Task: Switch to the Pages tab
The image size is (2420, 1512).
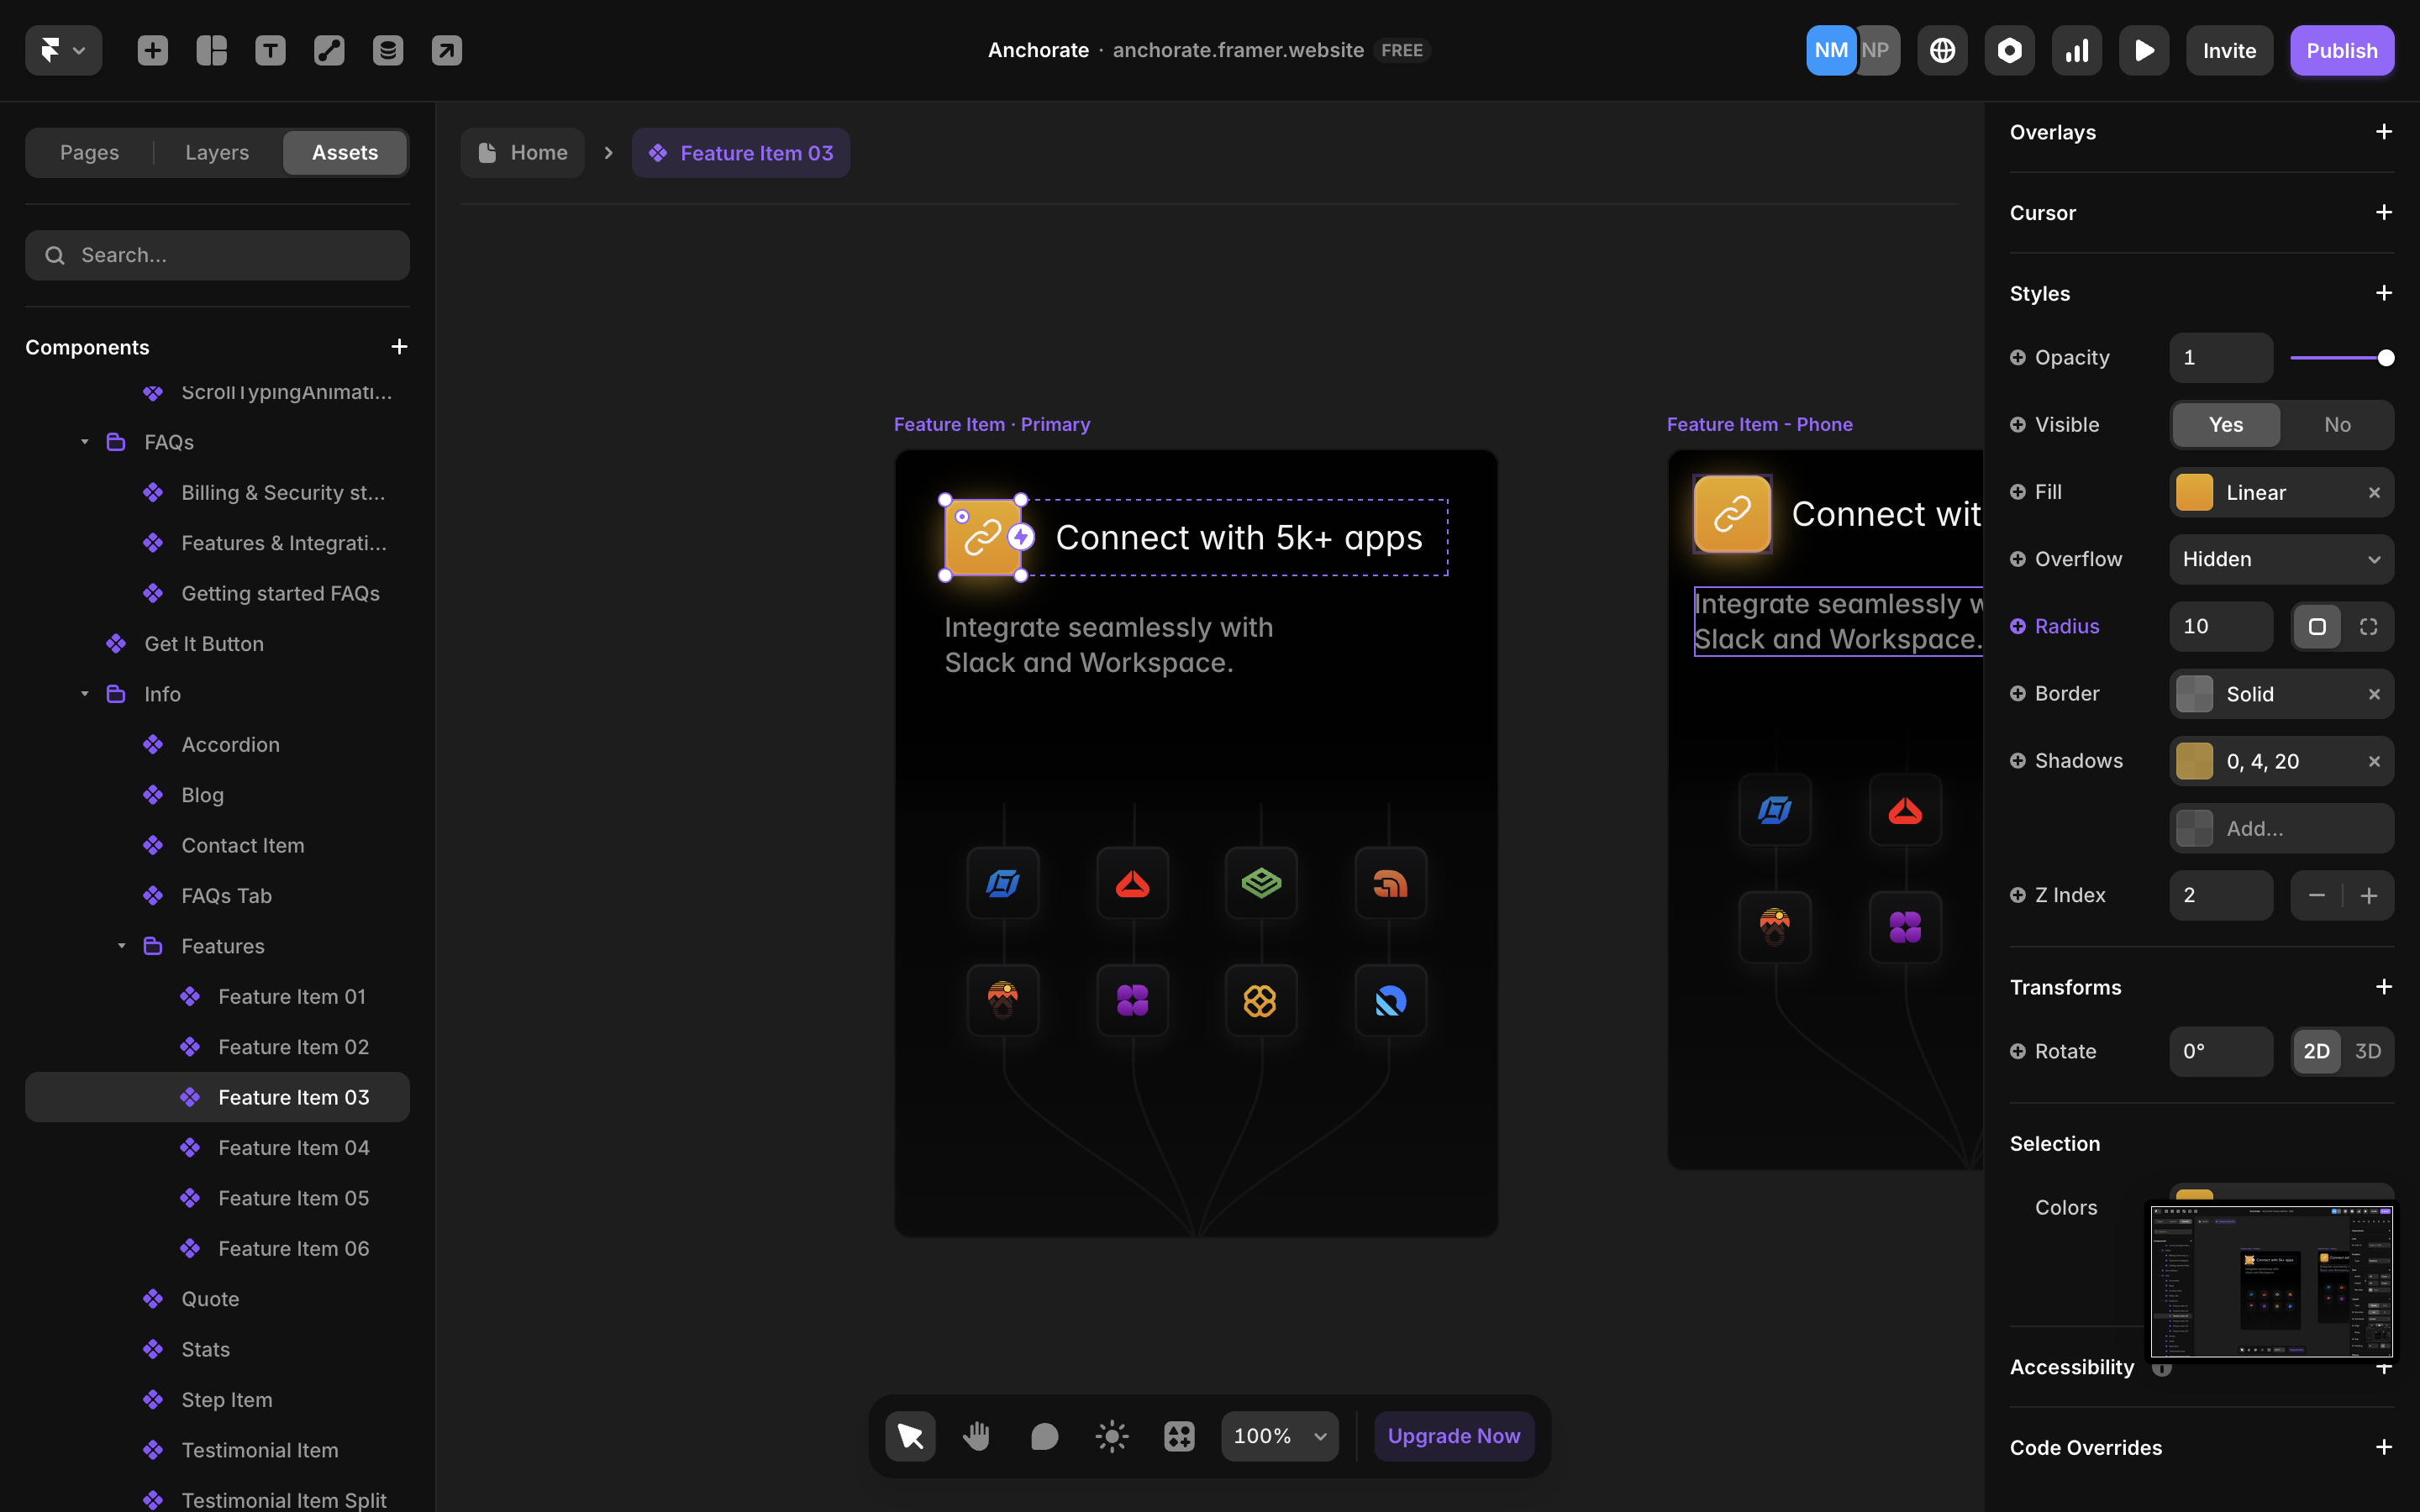Action: [89, 153]
